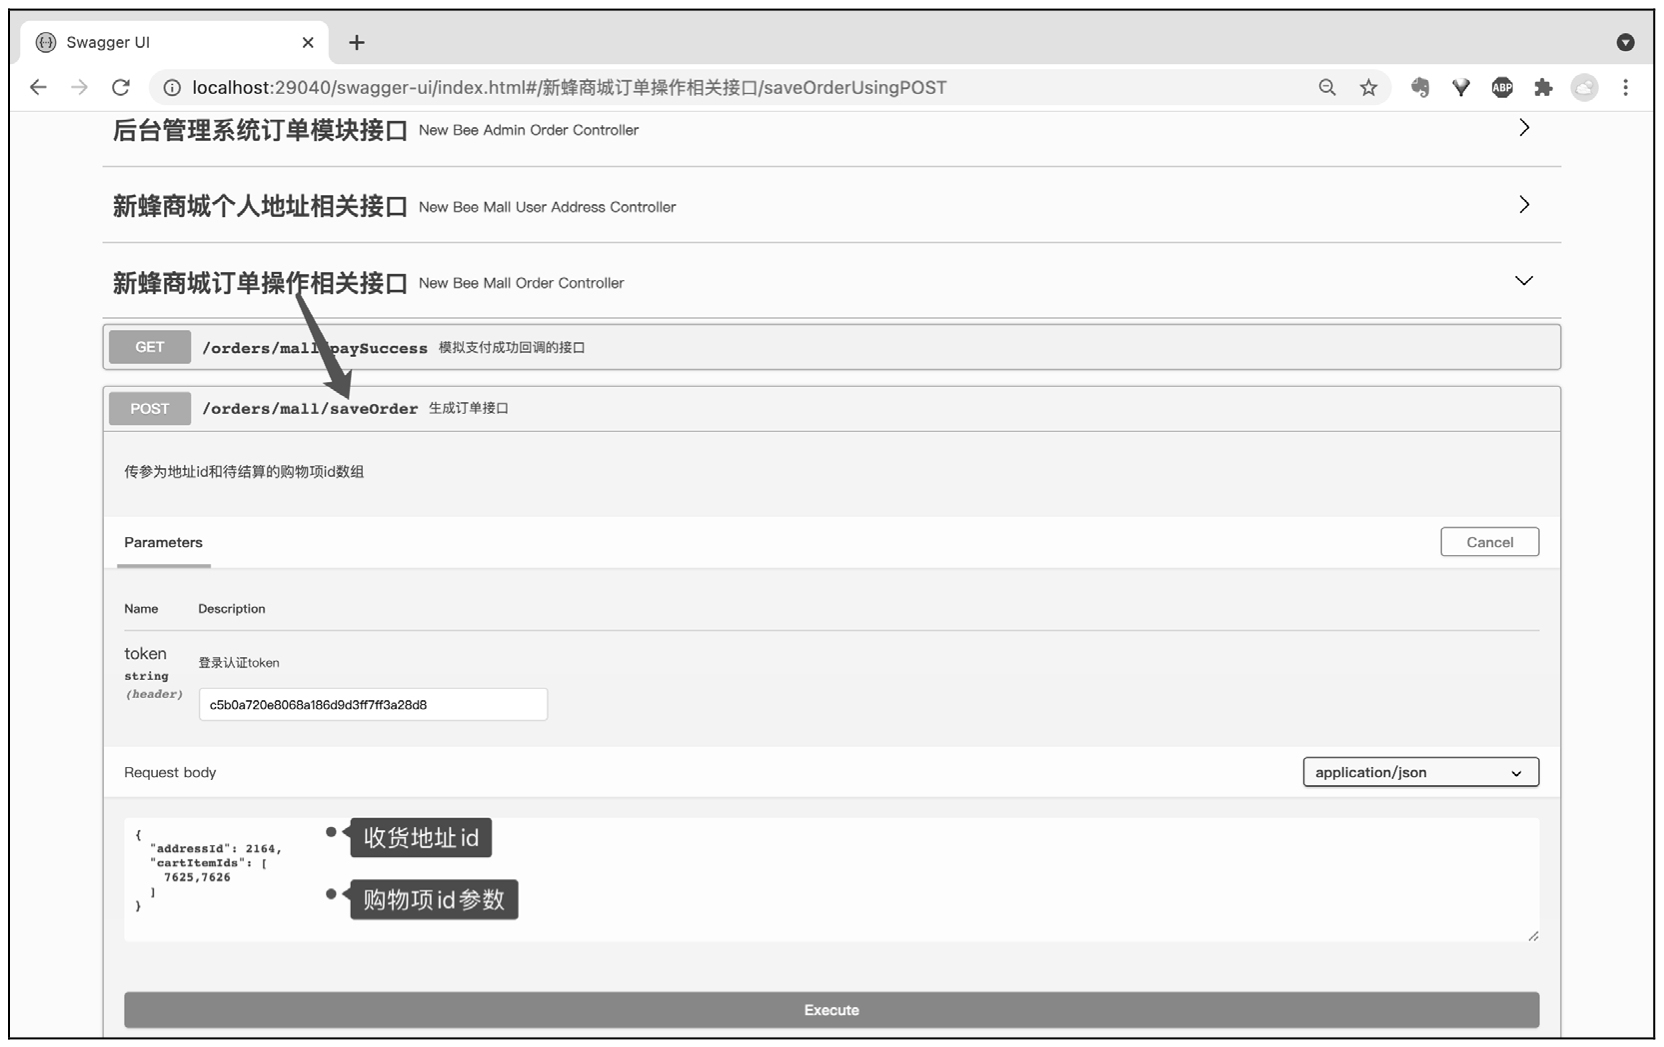Screen dimensions: 1664x1047
Task: Click the Request body label
Action: (170, 772)
